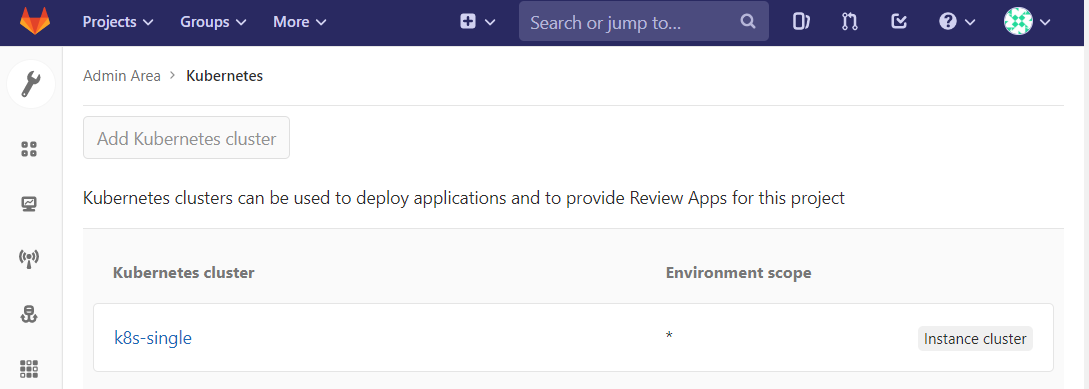Focus the Search or jump to field
The width and height of the screenshot is (1089, 389).
tap(643, 22)
